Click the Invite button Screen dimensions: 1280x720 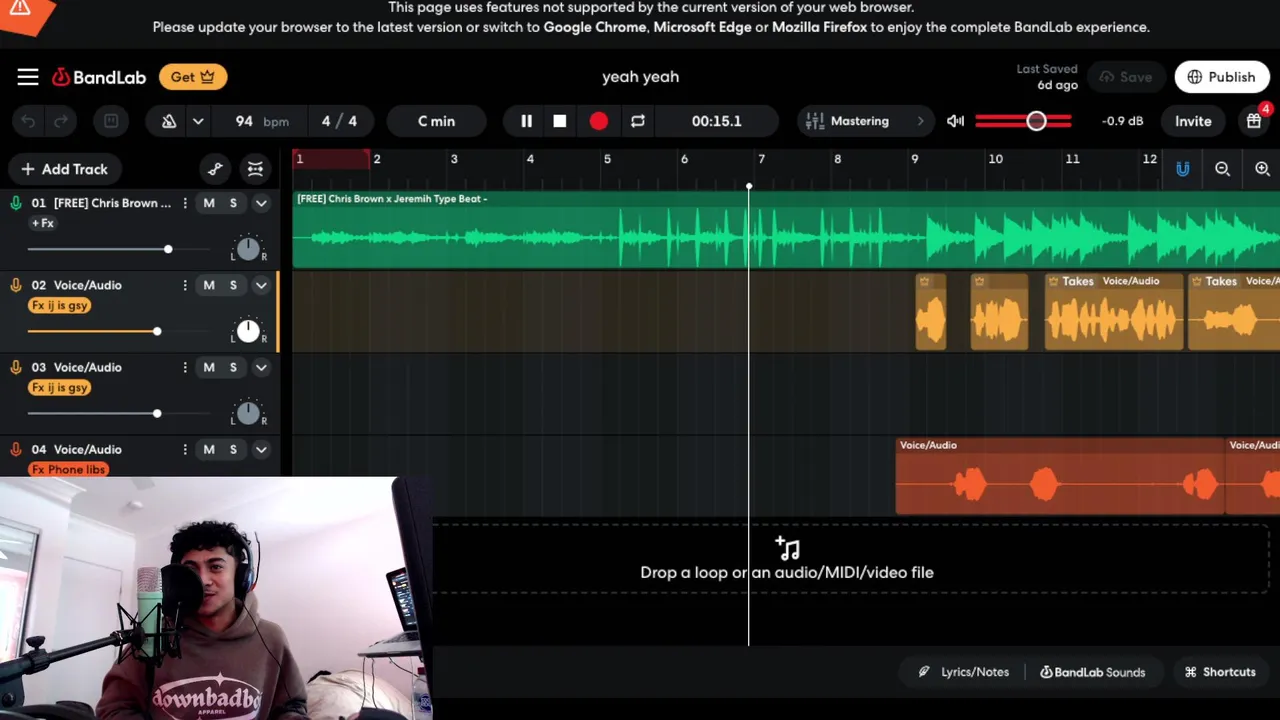pos(1193,121)
